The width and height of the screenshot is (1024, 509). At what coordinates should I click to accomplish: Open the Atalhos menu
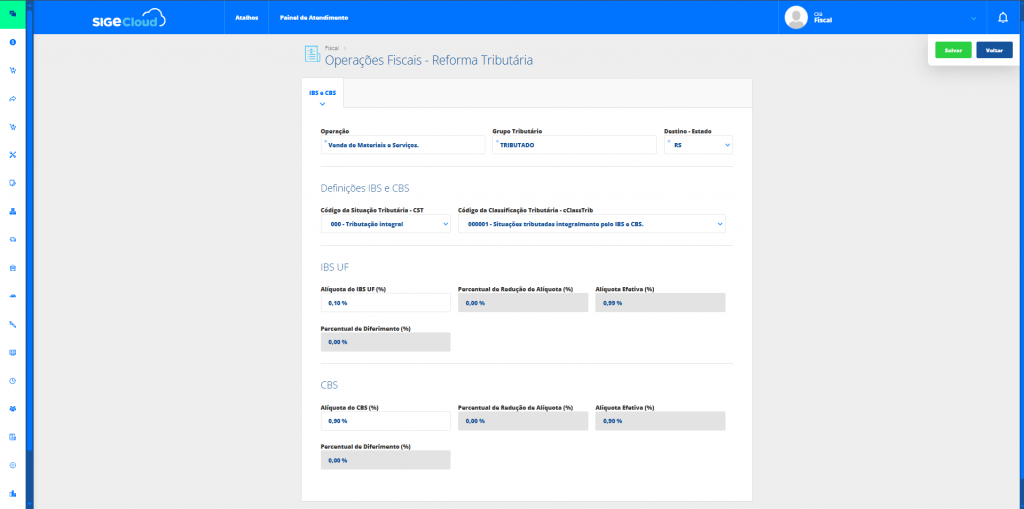pos(245,18)
